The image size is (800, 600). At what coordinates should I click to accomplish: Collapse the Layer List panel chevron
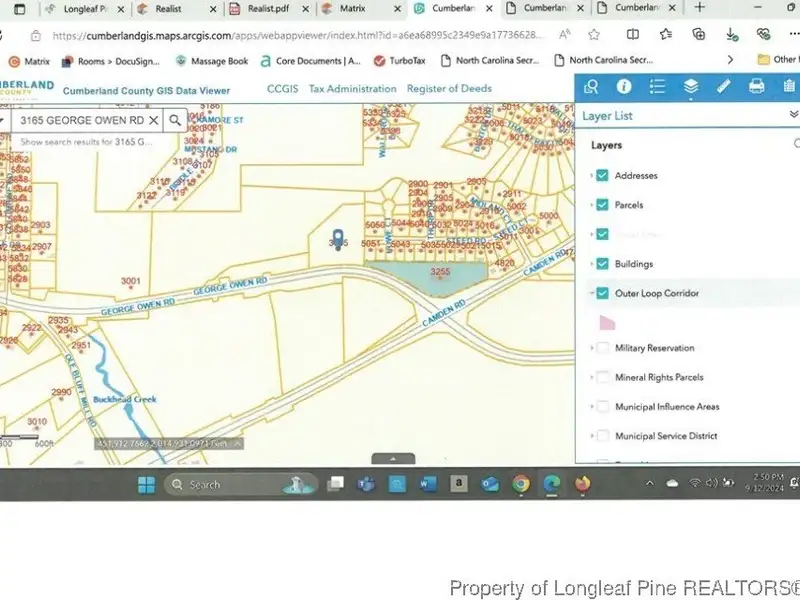tap(793, 115)
